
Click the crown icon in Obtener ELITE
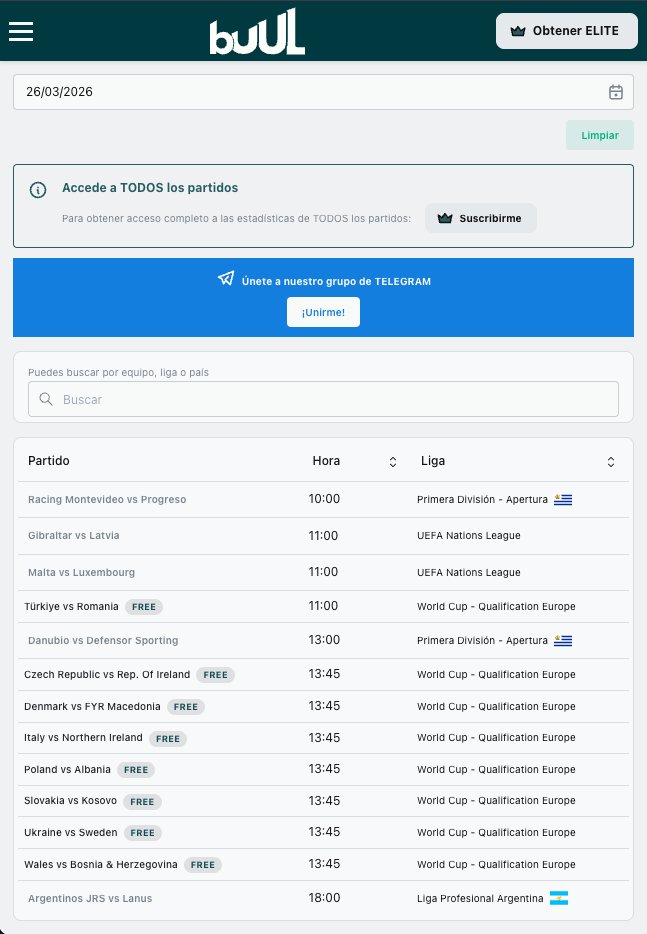(x=518, y=31)
